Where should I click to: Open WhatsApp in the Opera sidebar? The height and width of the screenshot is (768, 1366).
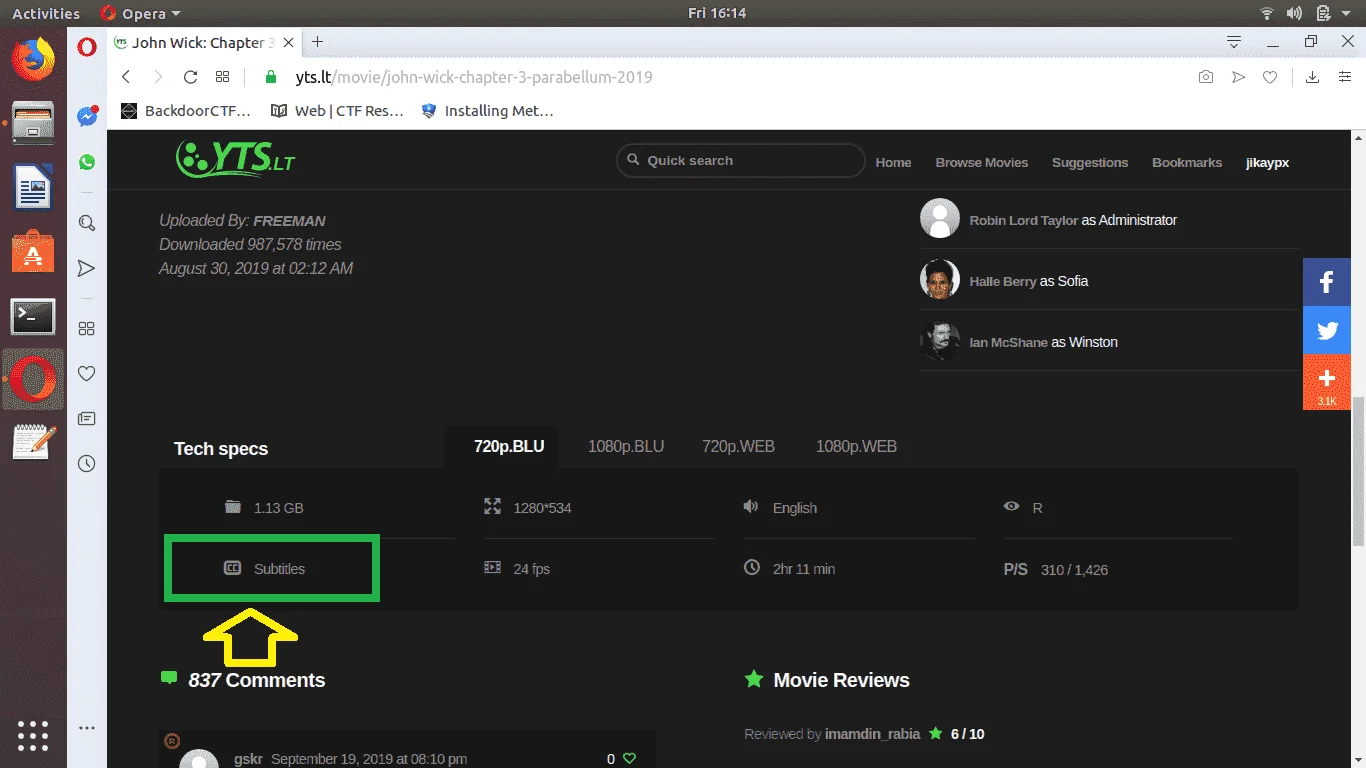87,162
